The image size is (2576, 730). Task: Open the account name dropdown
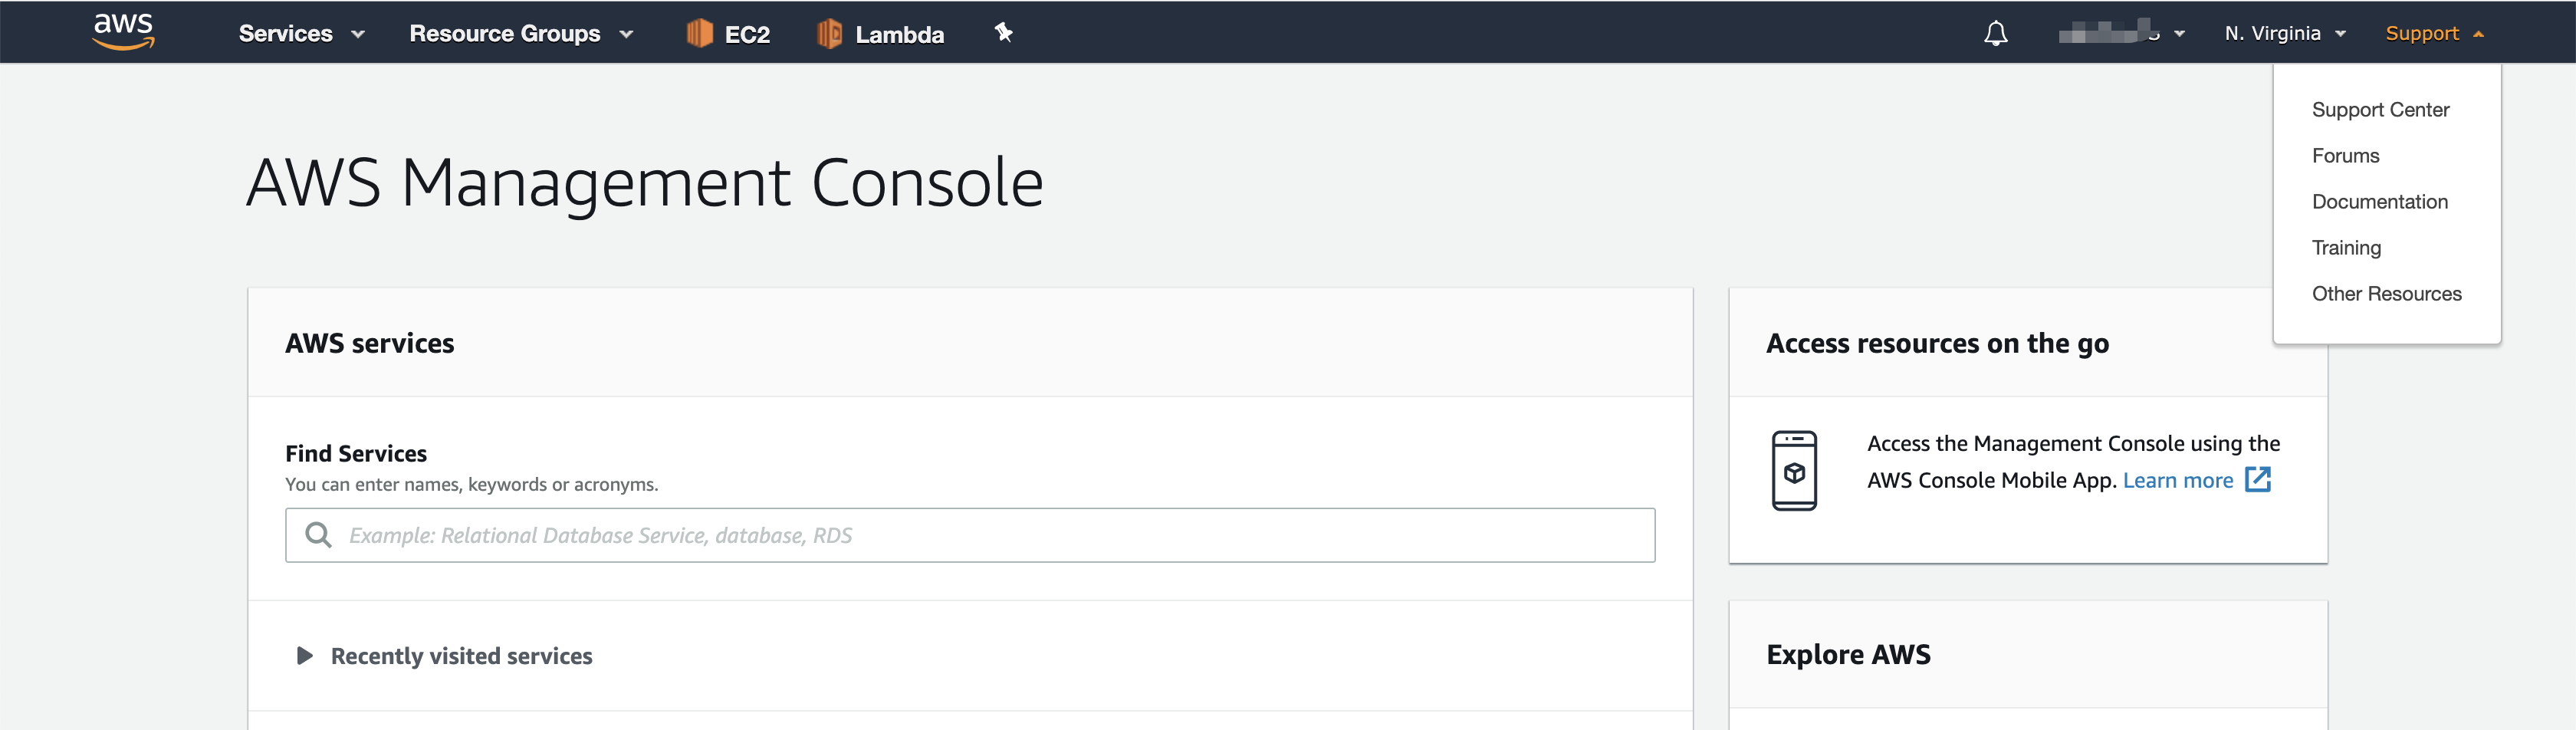[2121, 33]
